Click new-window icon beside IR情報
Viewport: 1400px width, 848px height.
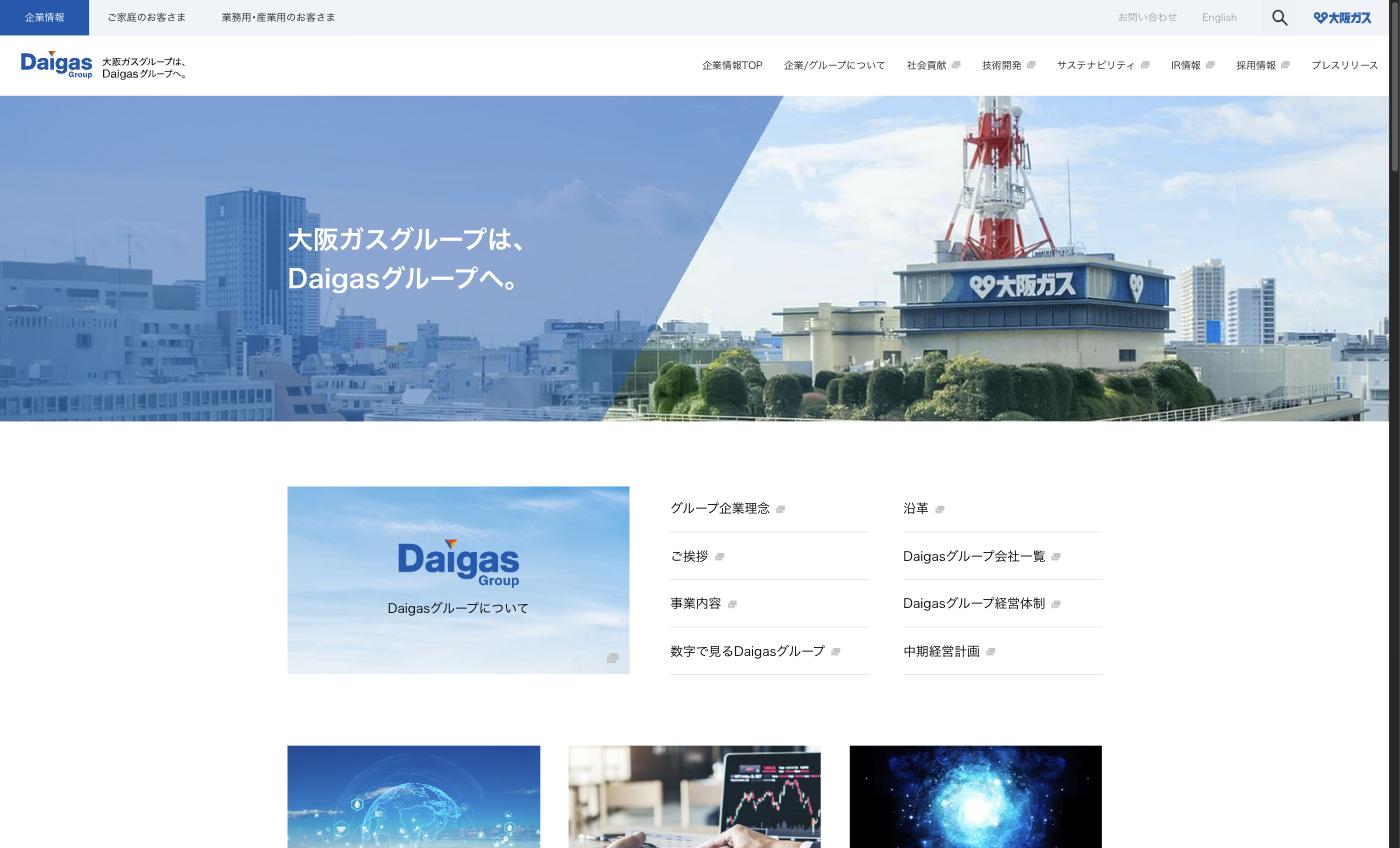[1210, 65]
